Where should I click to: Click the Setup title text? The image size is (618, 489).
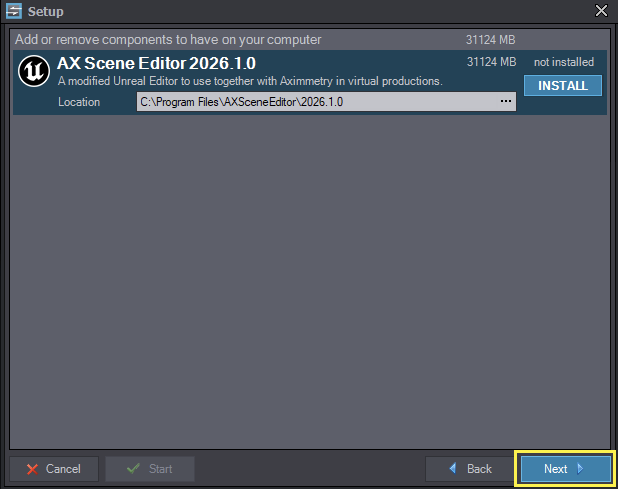[x=45, y=11]
